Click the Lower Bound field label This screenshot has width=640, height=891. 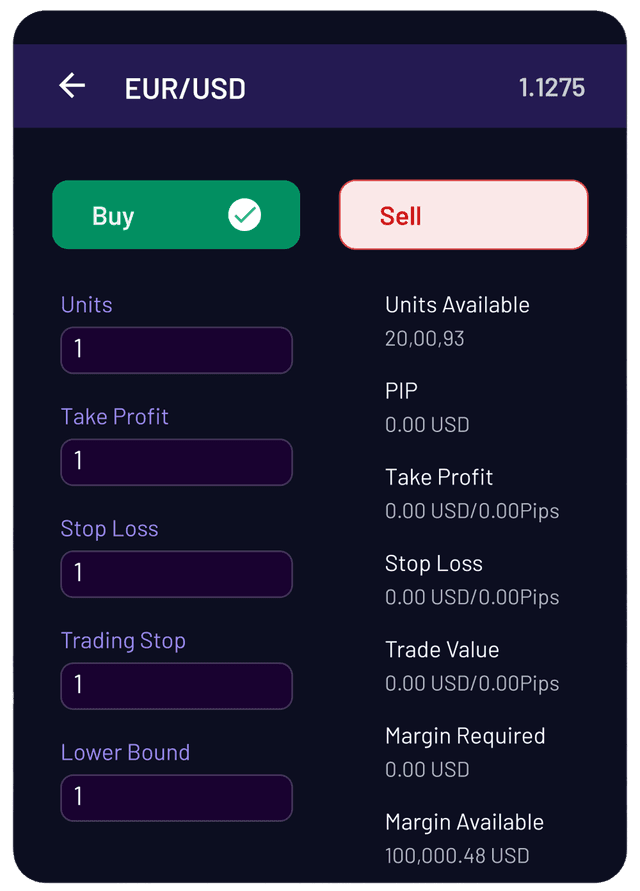pyautogui.click(x=125, y=753)
